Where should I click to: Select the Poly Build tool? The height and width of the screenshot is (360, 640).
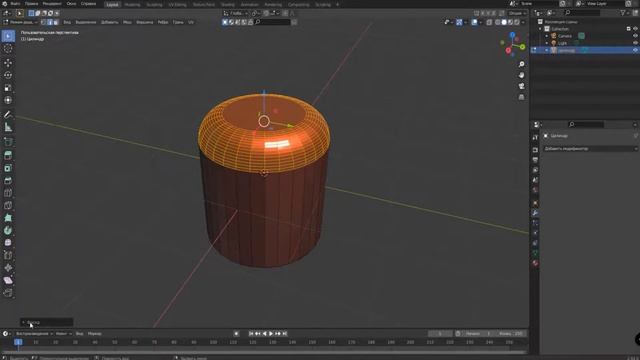(8, 218)
